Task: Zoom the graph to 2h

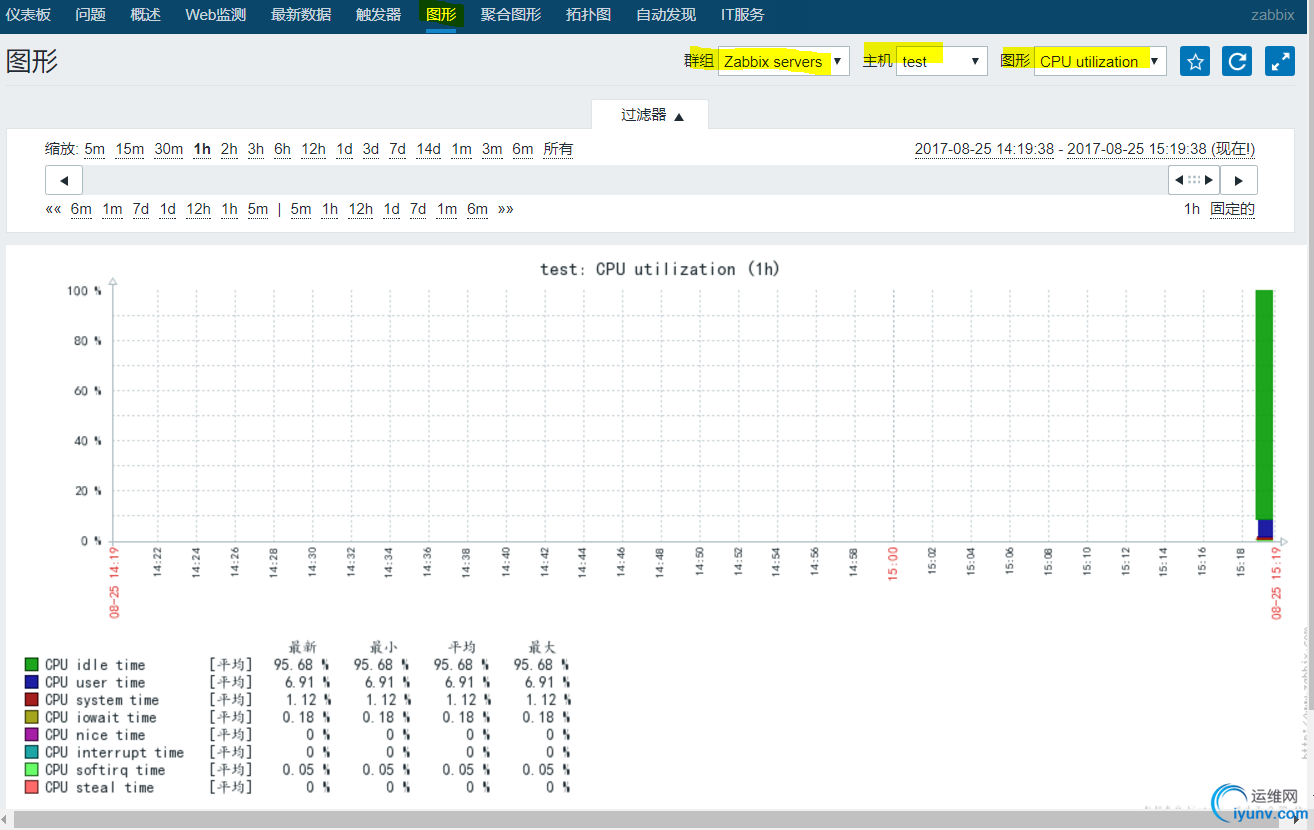Action: coord(229,149)
